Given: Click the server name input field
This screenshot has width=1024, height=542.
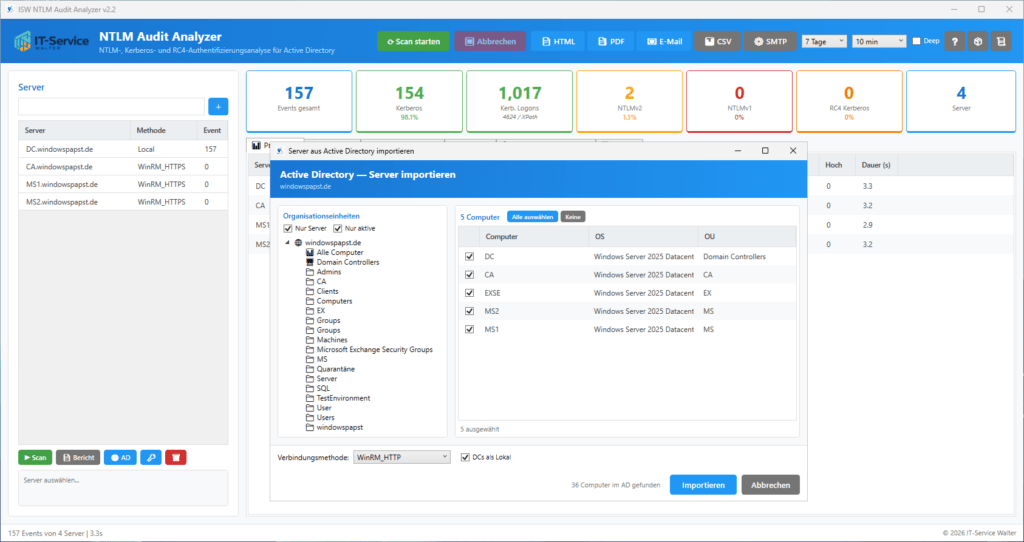Looking at the screenshot, I should (x=111, y=106).
